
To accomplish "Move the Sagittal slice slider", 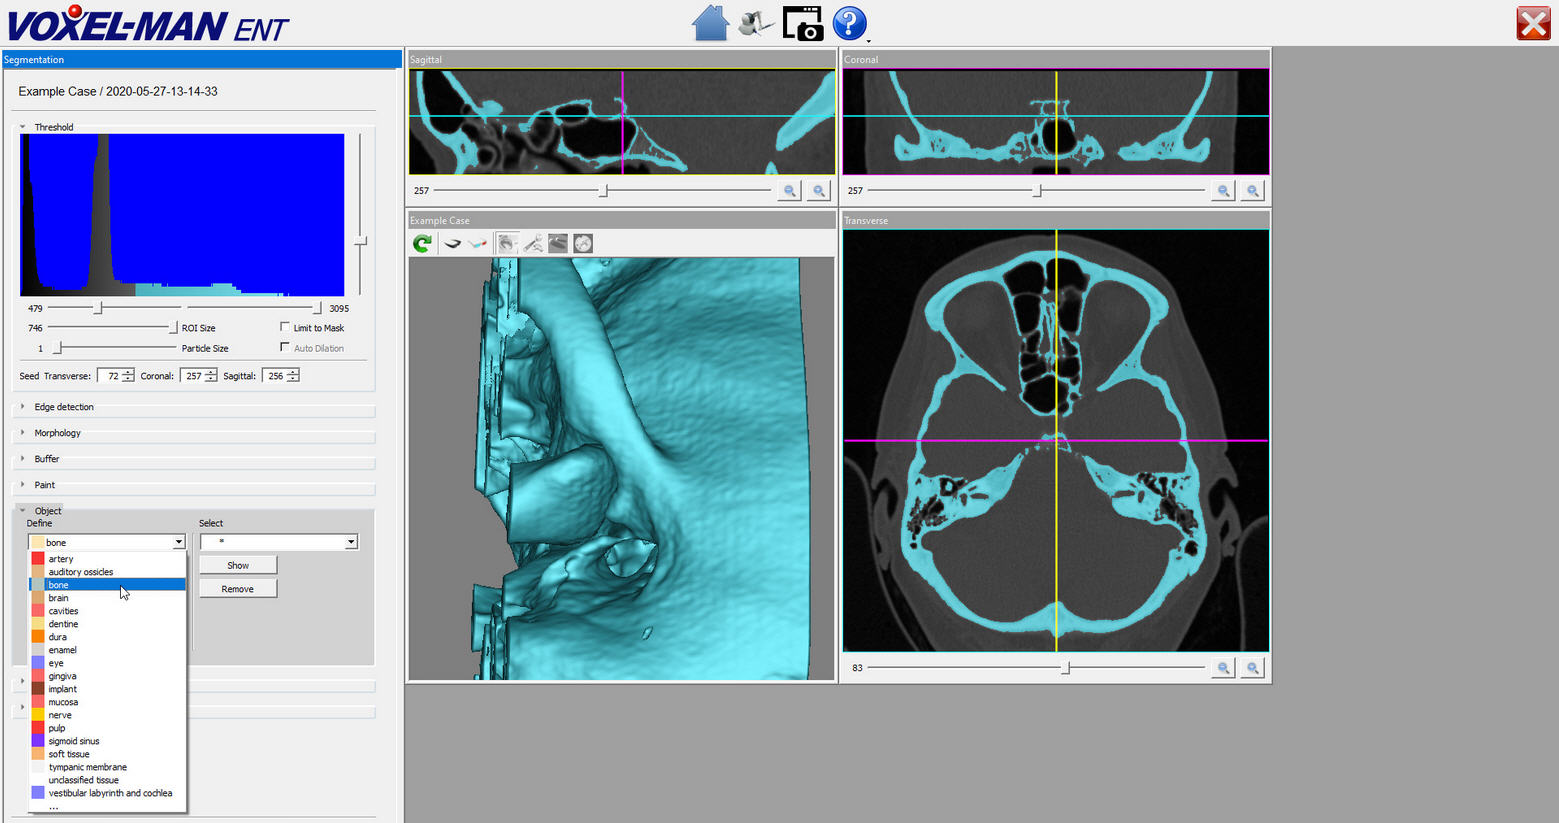I will tap(603, 190).
